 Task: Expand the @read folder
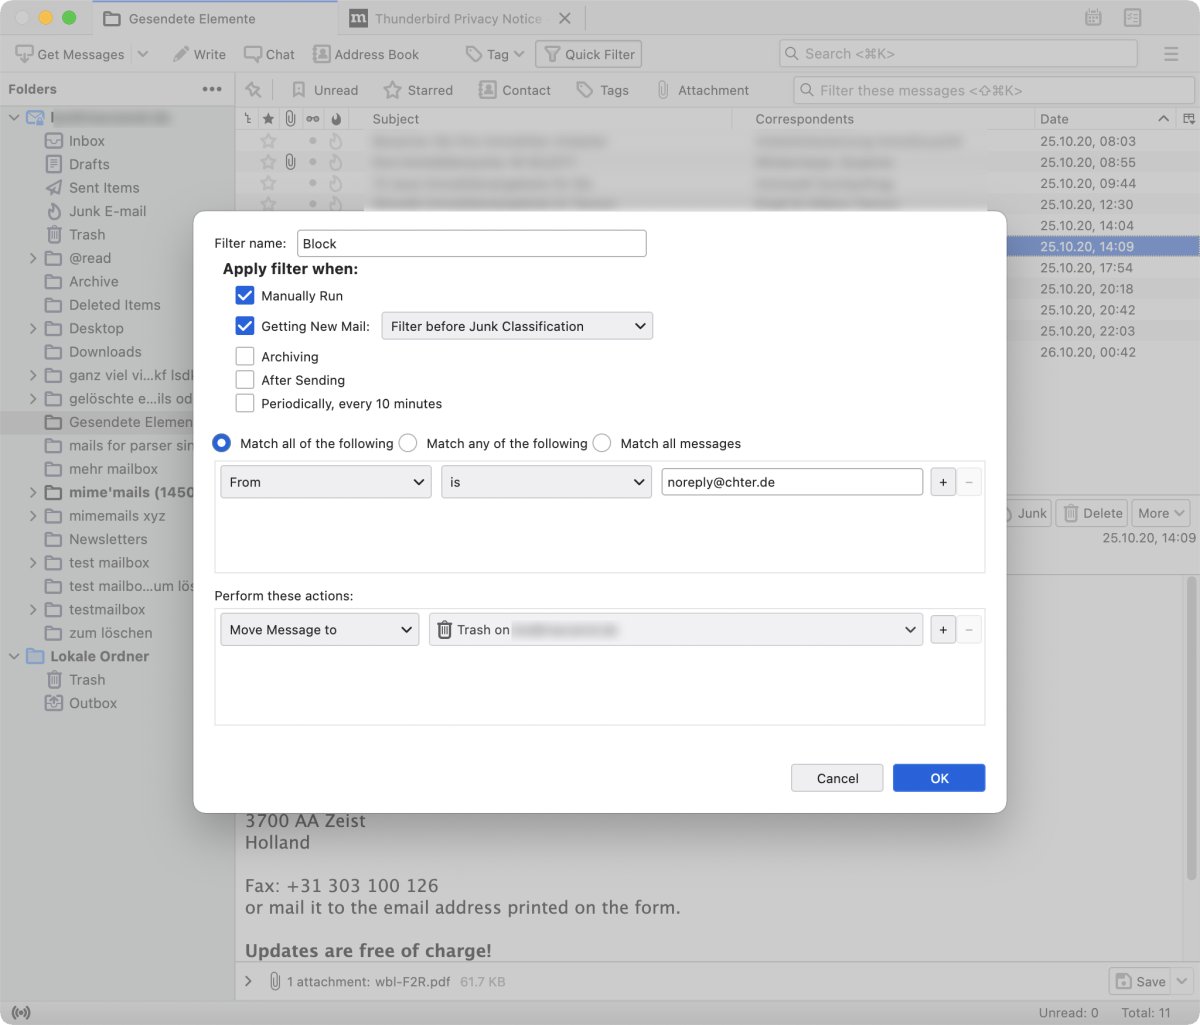33,258
